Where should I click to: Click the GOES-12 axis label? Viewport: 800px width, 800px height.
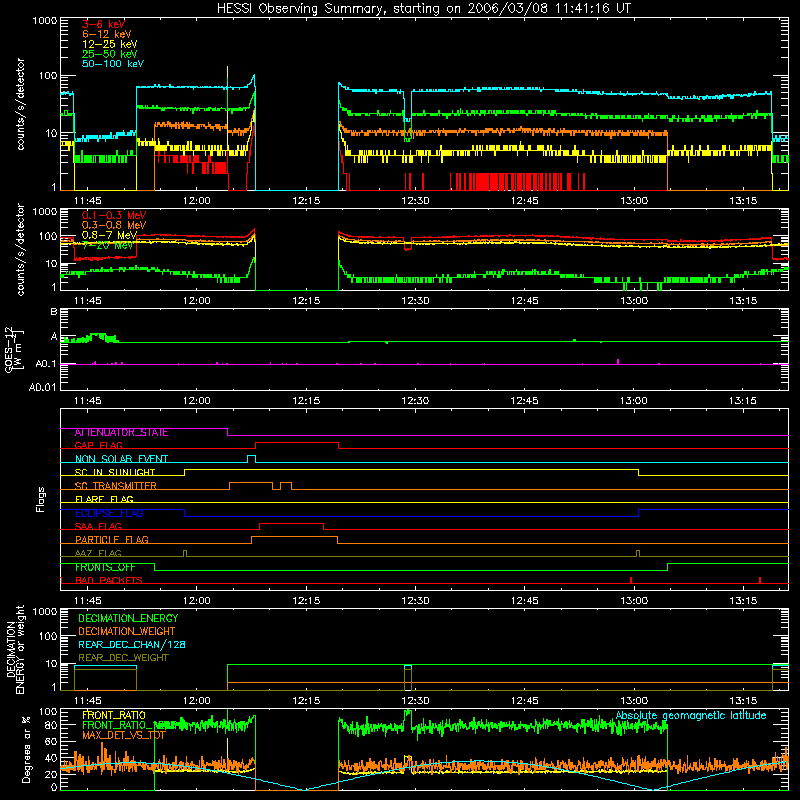click(x=14, y=349)
